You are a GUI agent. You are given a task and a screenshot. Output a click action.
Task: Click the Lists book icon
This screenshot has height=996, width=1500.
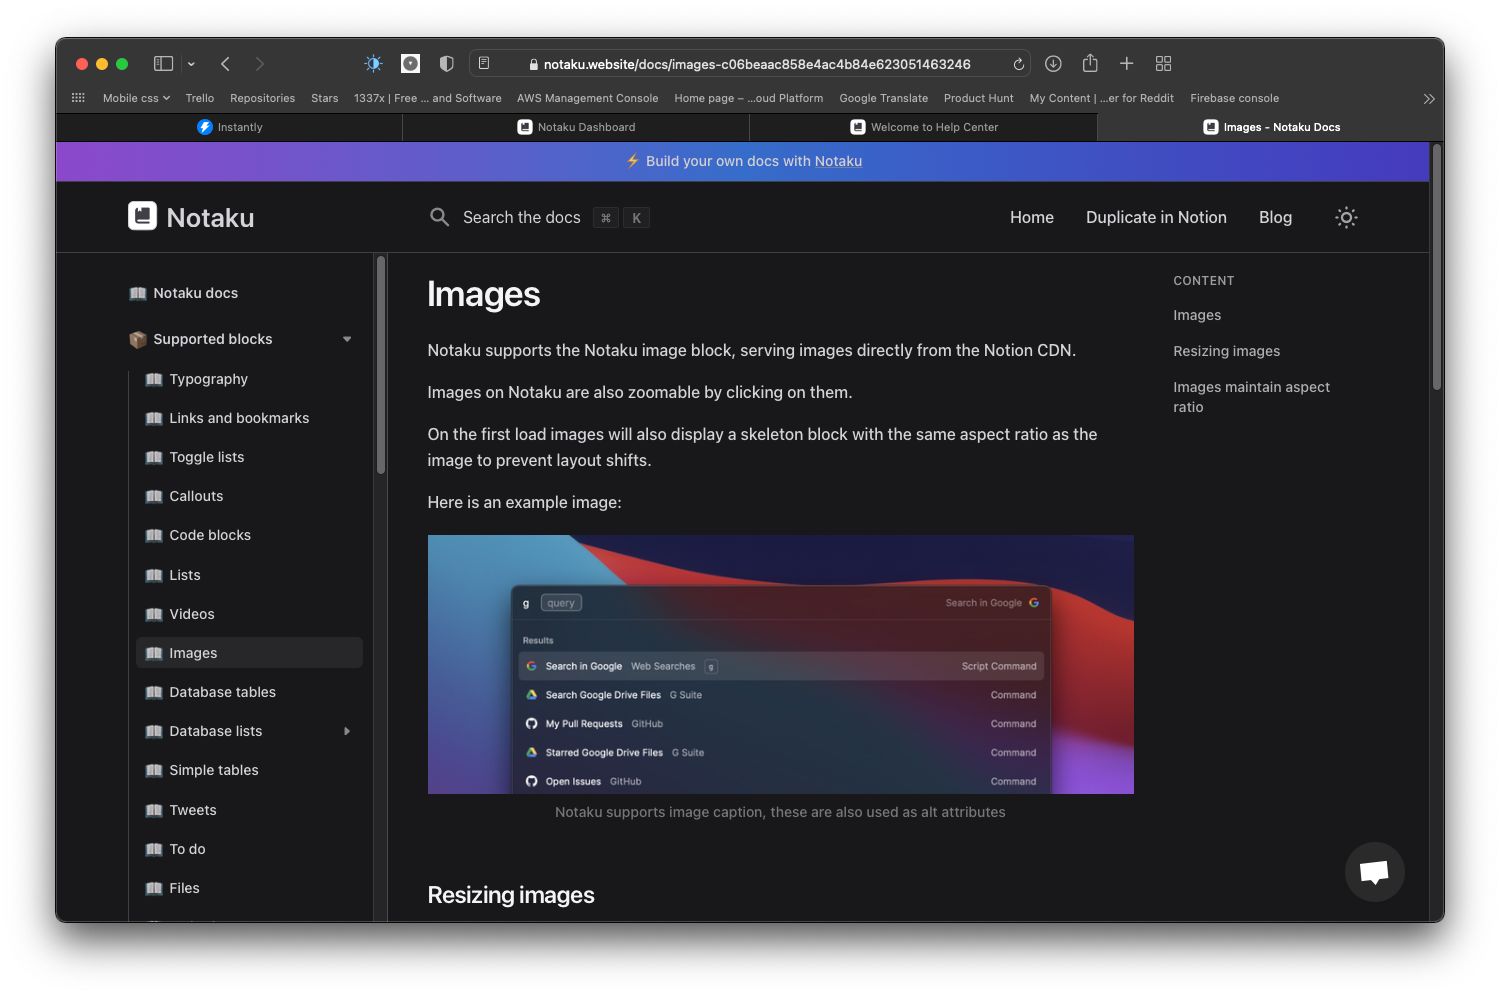pyautogui.click(x=154, y=575)
